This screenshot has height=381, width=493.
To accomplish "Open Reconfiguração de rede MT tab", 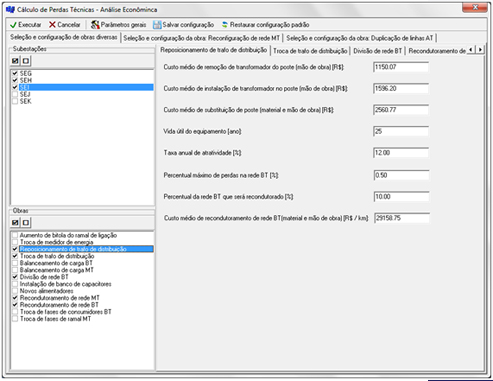I will 201,38.
